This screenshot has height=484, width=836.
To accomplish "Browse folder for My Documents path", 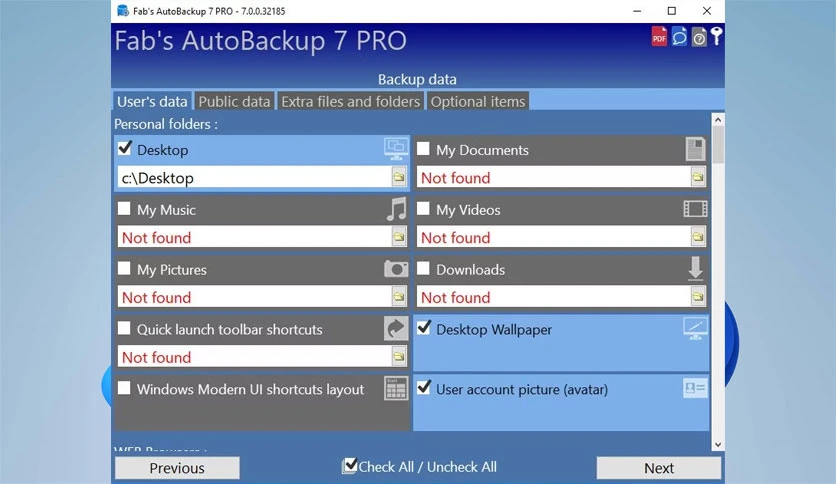I will 698,177.
